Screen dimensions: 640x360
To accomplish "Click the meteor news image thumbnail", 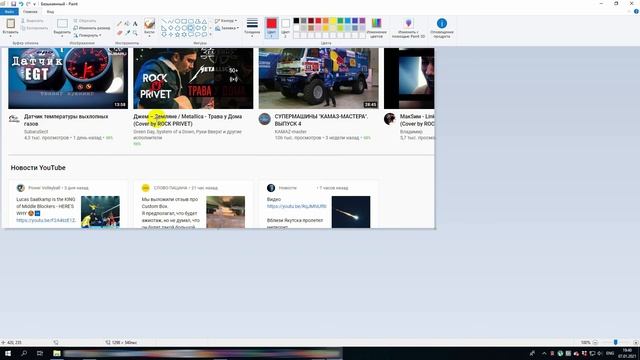I will [x=351, y=212].
